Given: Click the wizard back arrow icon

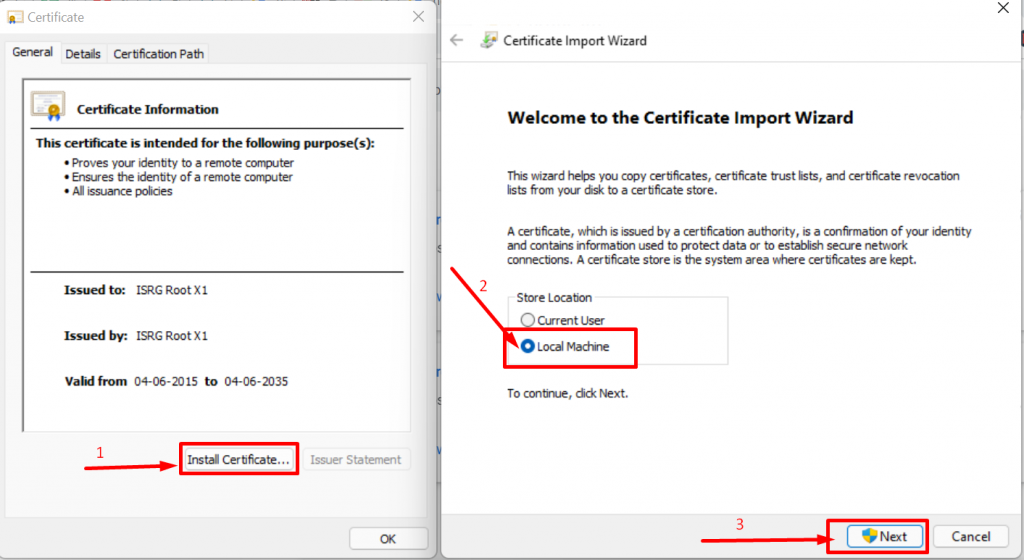Looking at the screenshot, I should 457,40.
